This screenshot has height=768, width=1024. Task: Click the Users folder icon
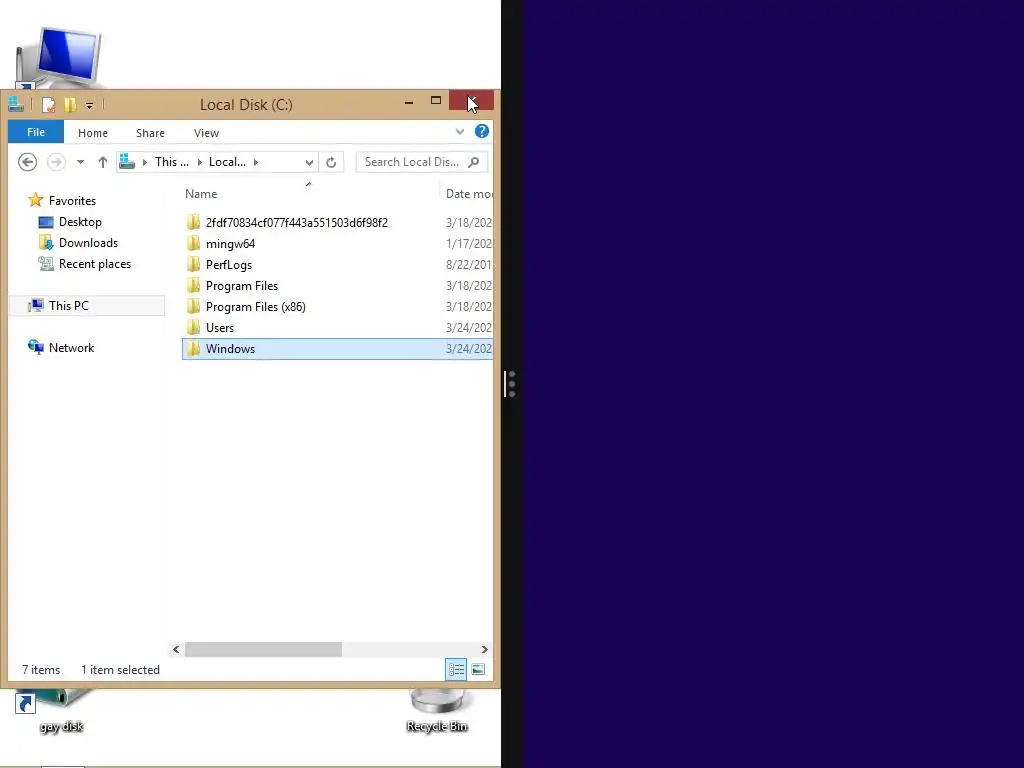[x=193, y=327]
